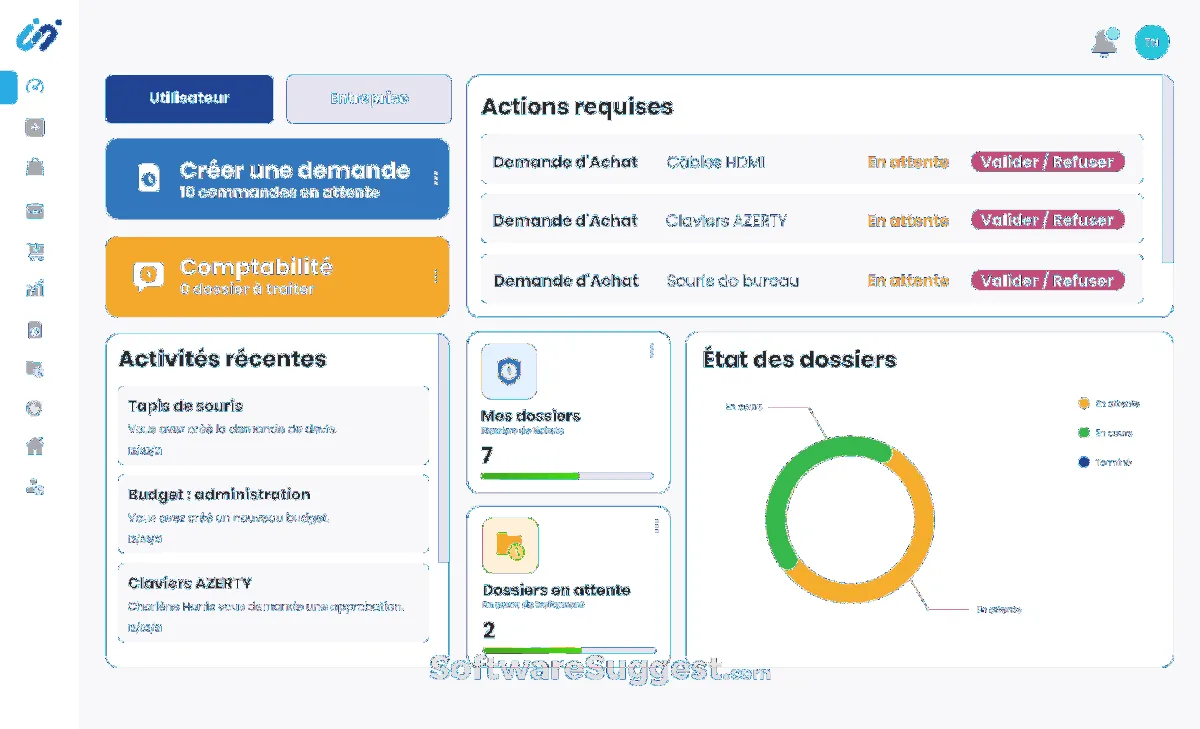This screenshot has height=729, width=1200.
Task: Click Valider / Refuser for Câbles HDMI
Action: coord(1047,162)
